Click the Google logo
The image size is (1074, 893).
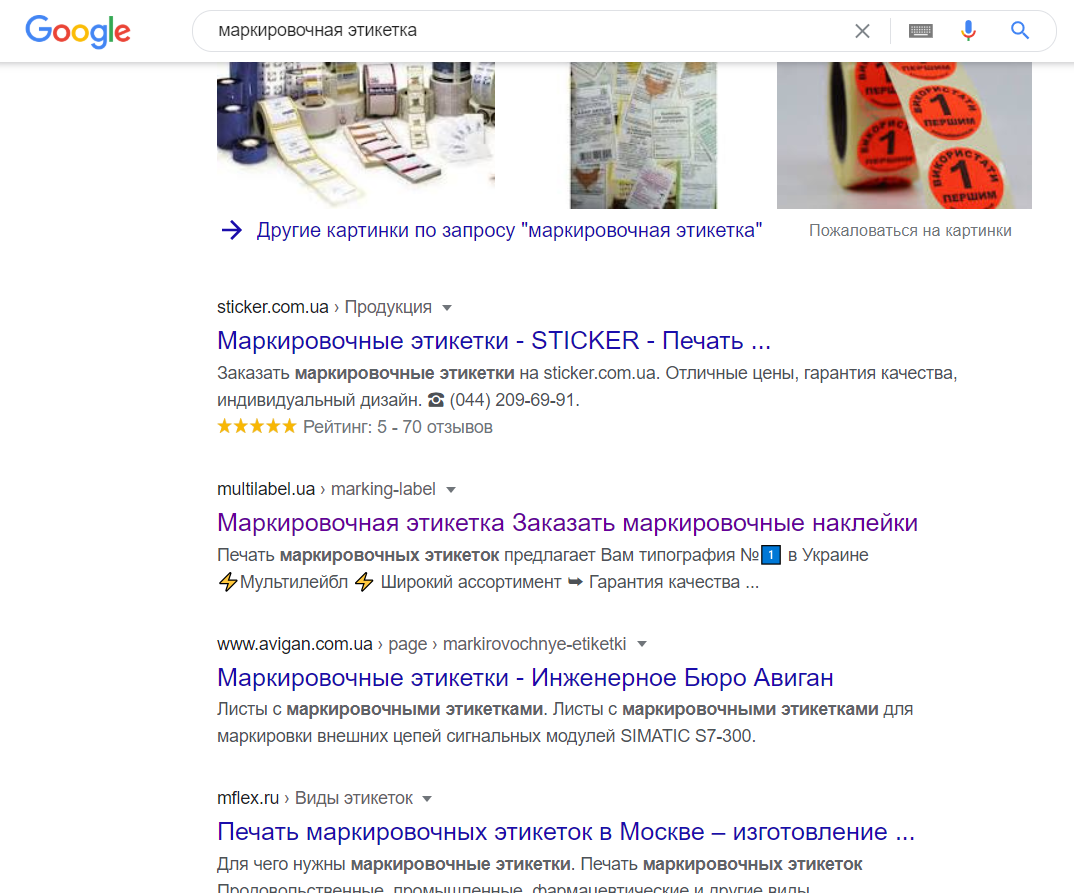click(78, 32)
